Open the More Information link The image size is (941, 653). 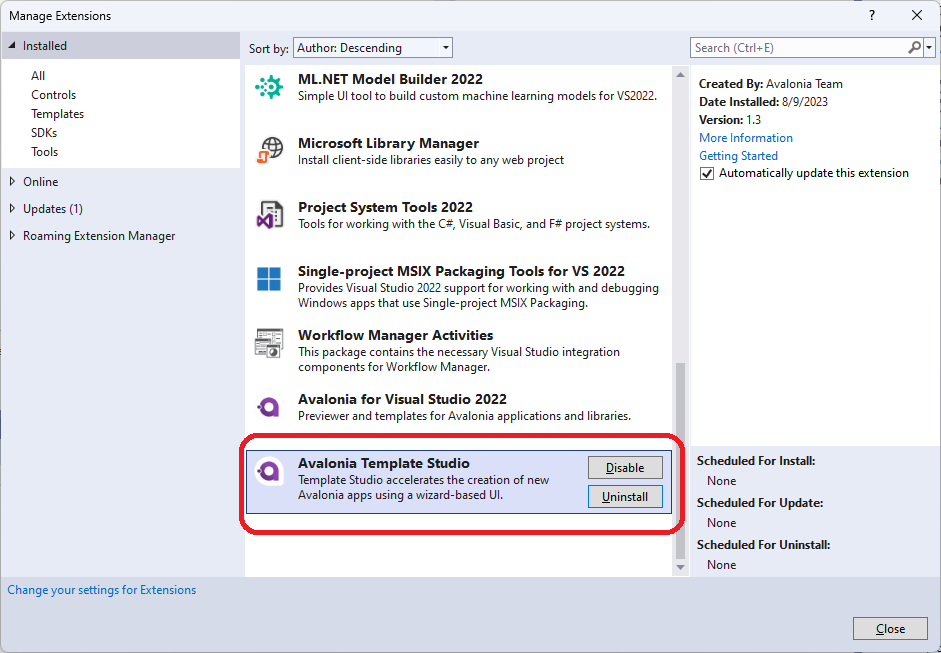[x=746, y=137]
